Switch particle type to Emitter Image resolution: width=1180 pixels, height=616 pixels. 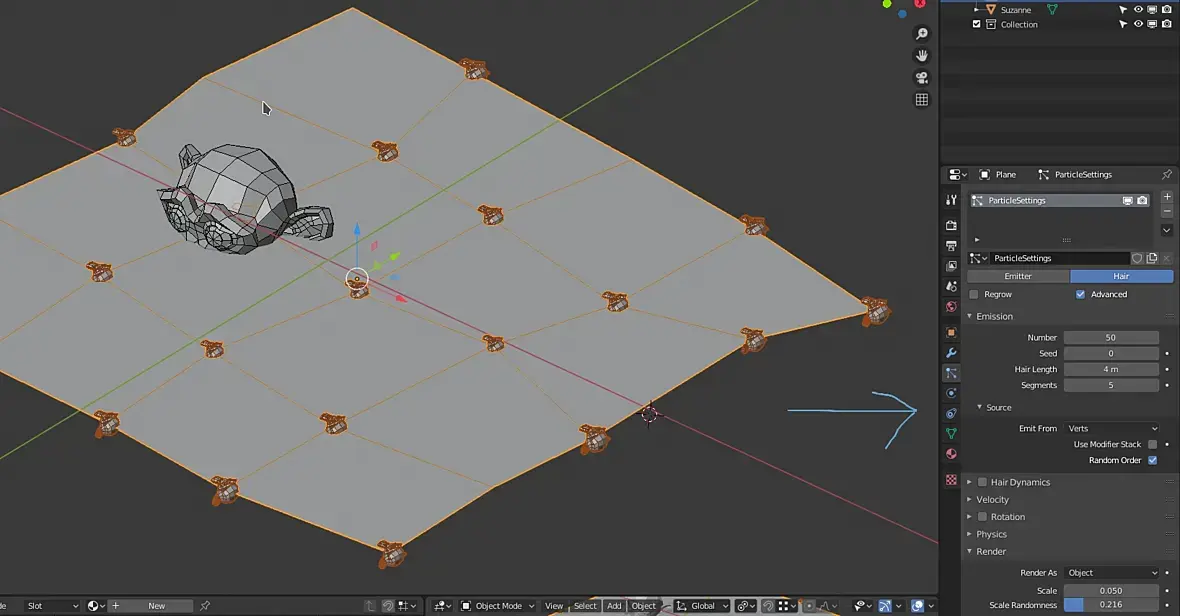pyautogui.click(x=1017, y=276)
